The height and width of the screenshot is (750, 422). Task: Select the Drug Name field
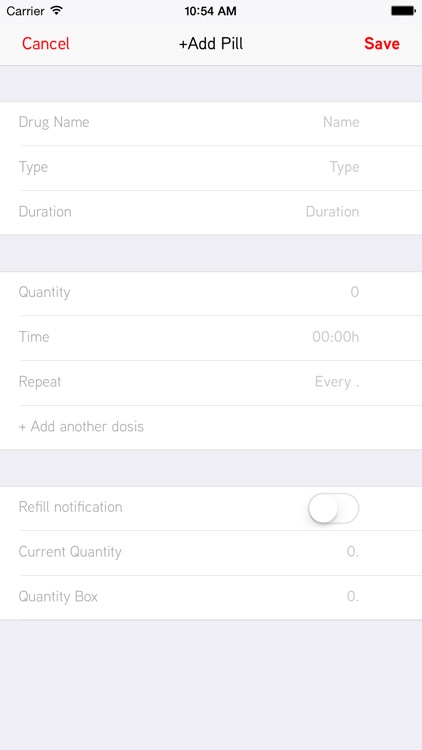(x=211, y=123)
